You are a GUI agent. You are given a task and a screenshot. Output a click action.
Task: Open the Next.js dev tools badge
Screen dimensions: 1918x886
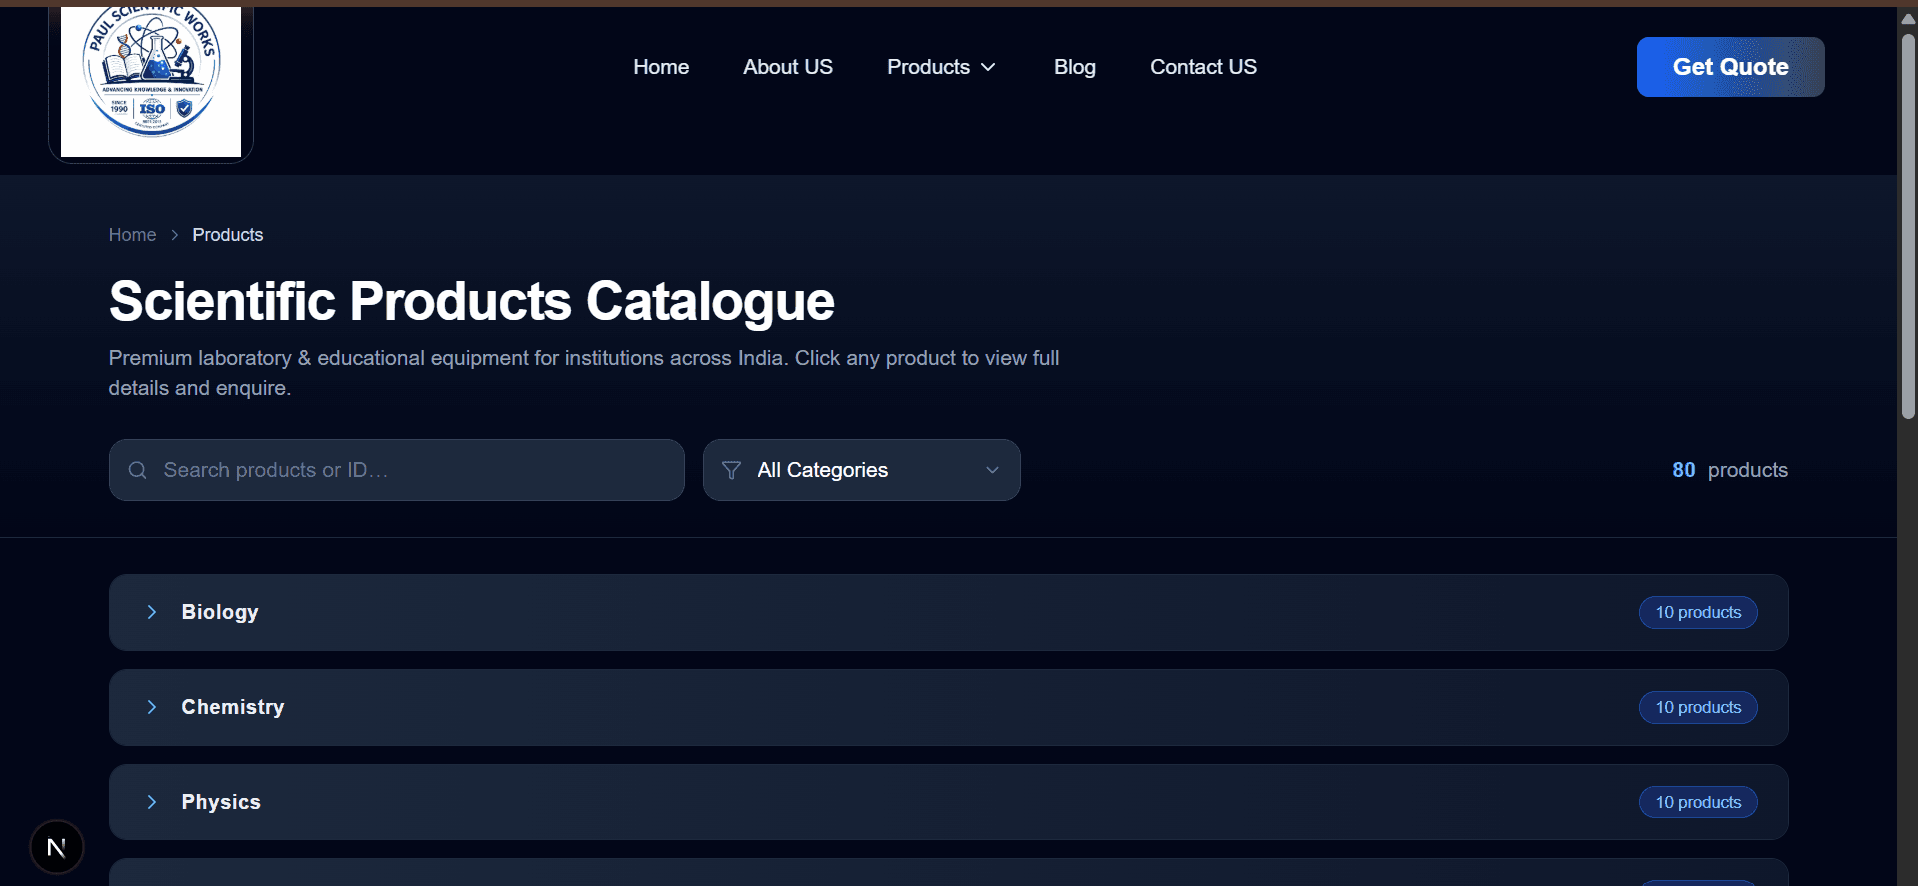coord(57,847)
